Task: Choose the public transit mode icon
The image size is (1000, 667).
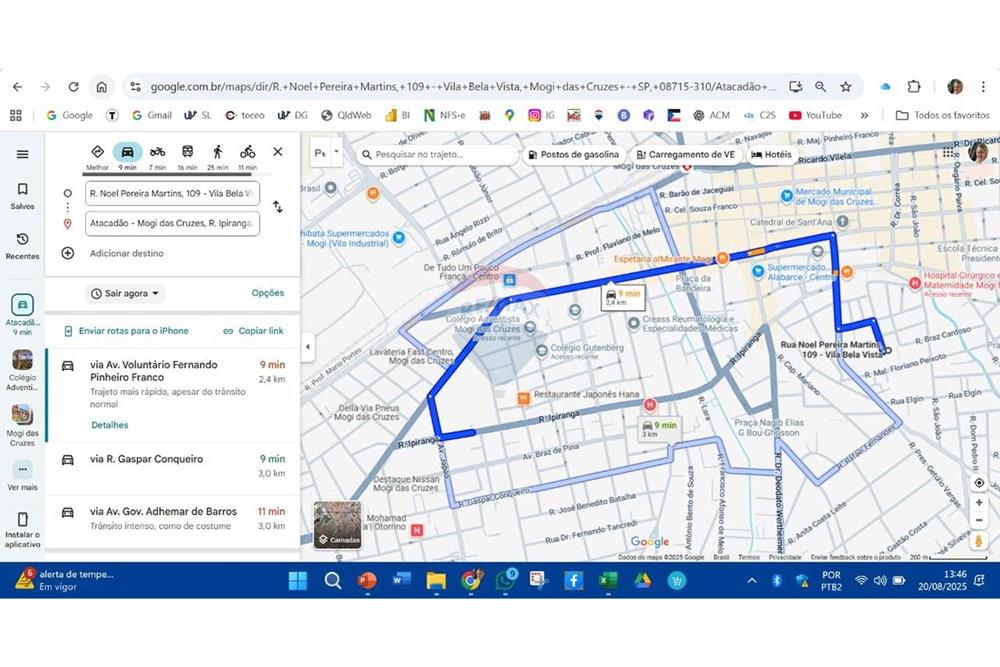Action: coord(187,153)
